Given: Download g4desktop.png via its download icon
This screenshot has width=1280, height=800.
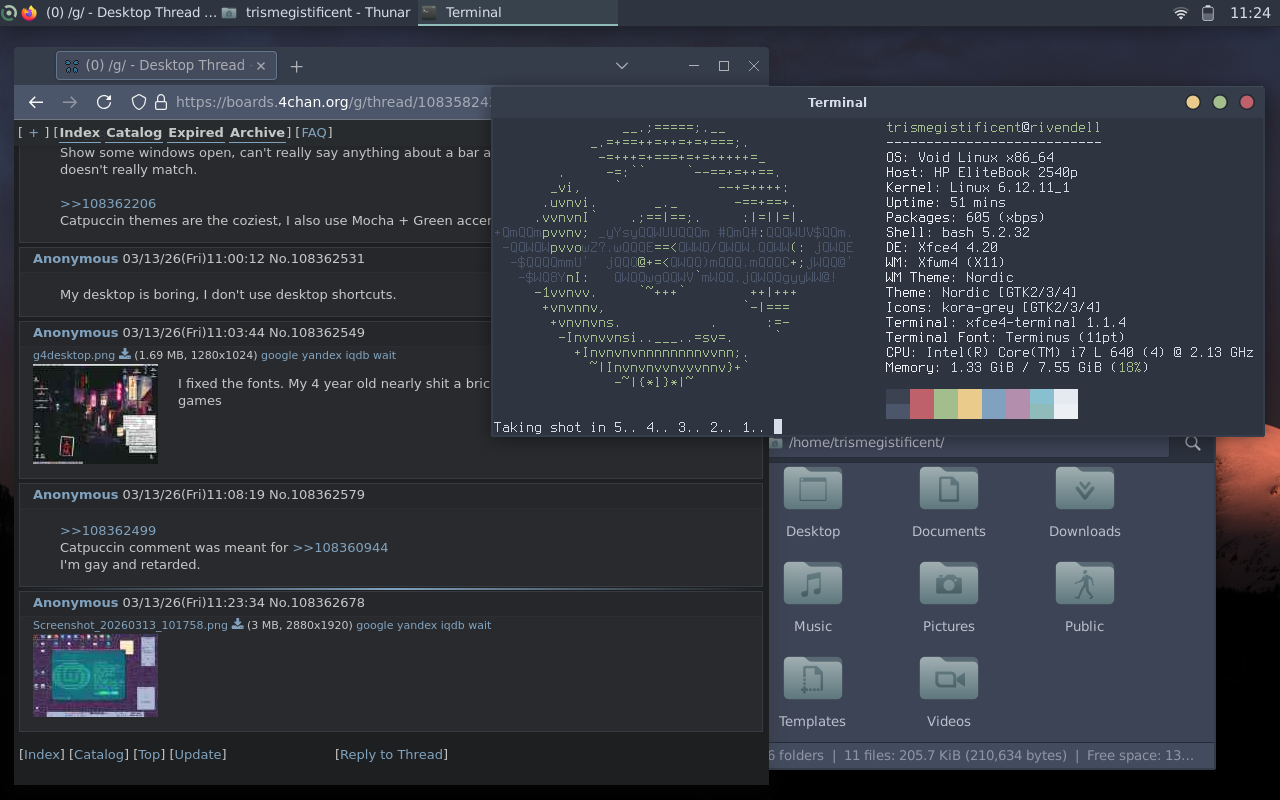Looking at the screenshot, I should (x=125, y=355).
